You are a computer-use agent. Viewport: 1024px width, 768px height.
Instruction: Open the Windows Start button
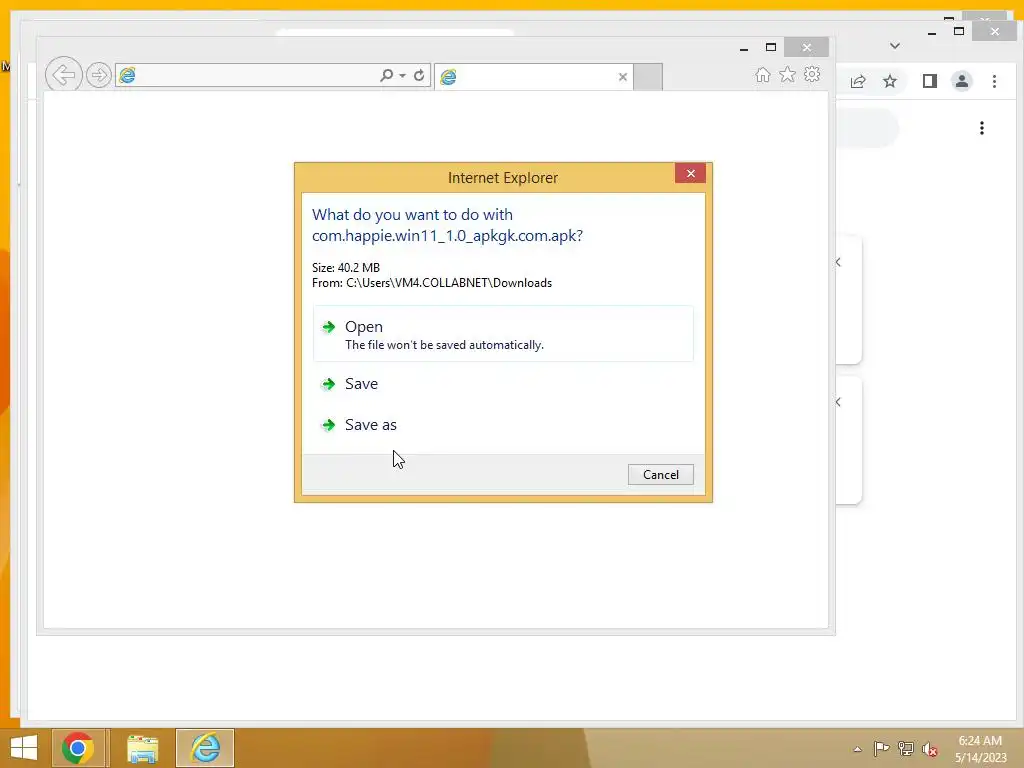coord(24,748)
